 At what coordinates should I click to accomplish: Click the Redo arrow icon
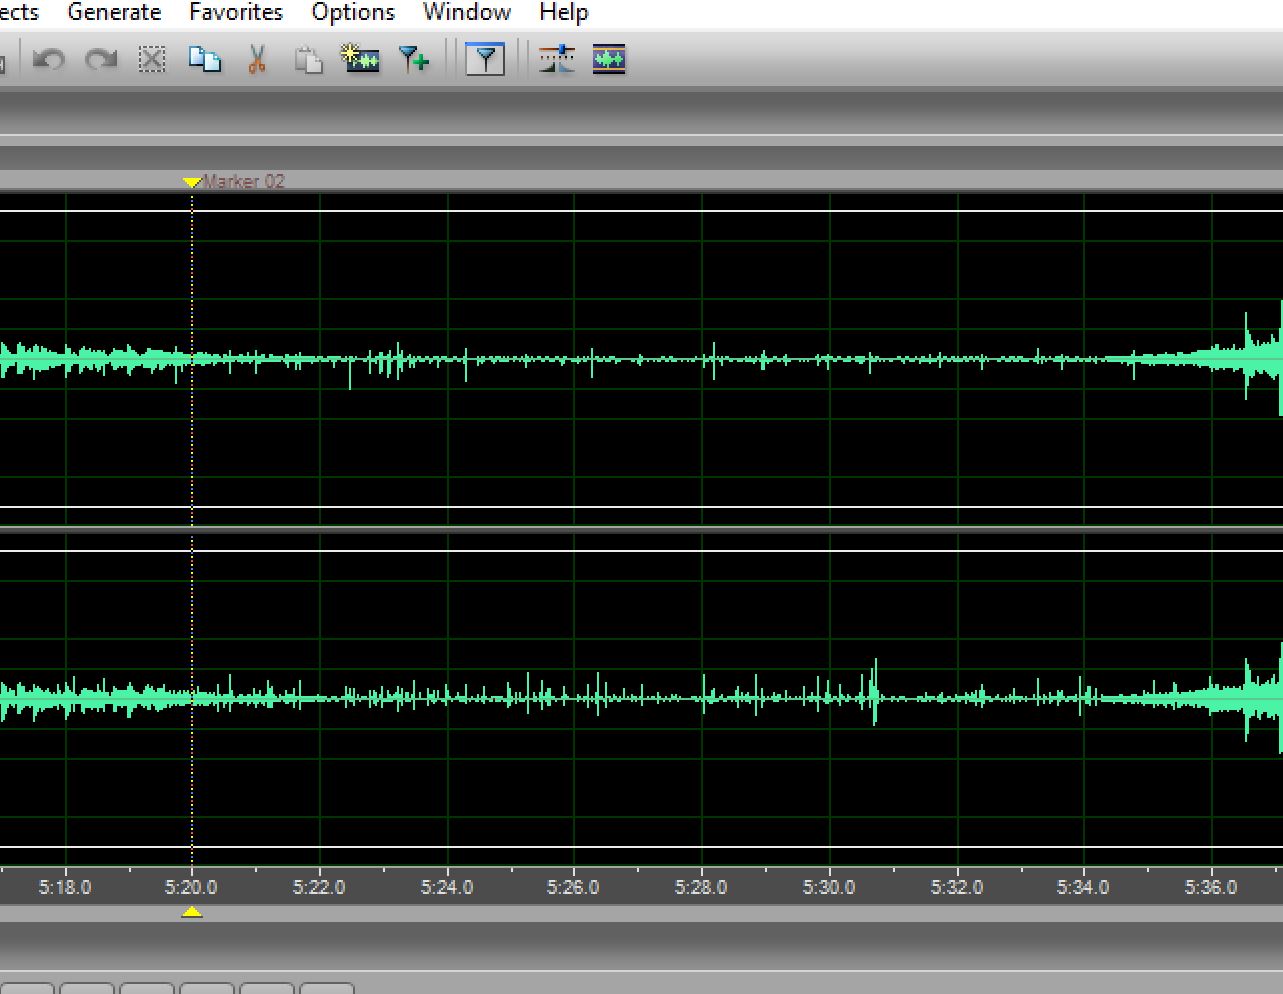point(100,60)
